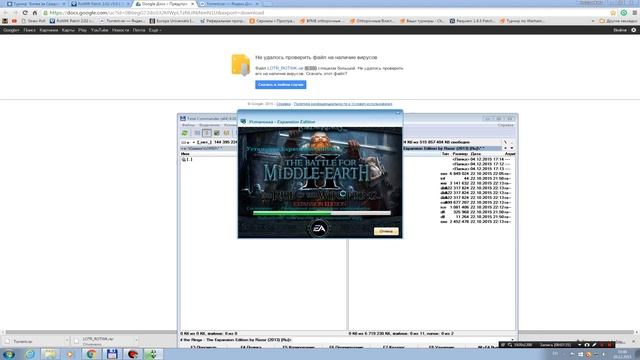Open the media player taskbar icon
Screen dimensions: 640x360
point(70,354)
